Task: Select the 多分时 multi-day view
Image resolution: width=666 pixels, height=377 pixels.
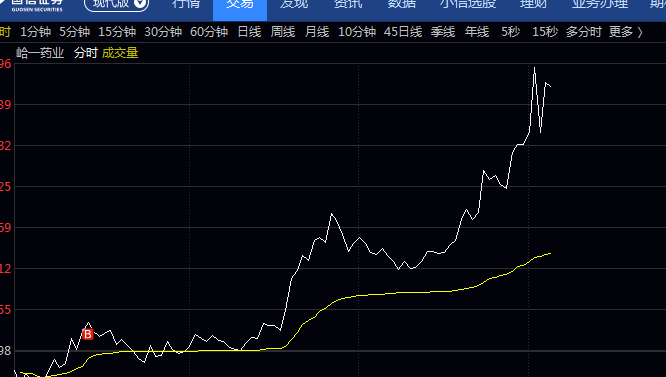Action: 584,32
